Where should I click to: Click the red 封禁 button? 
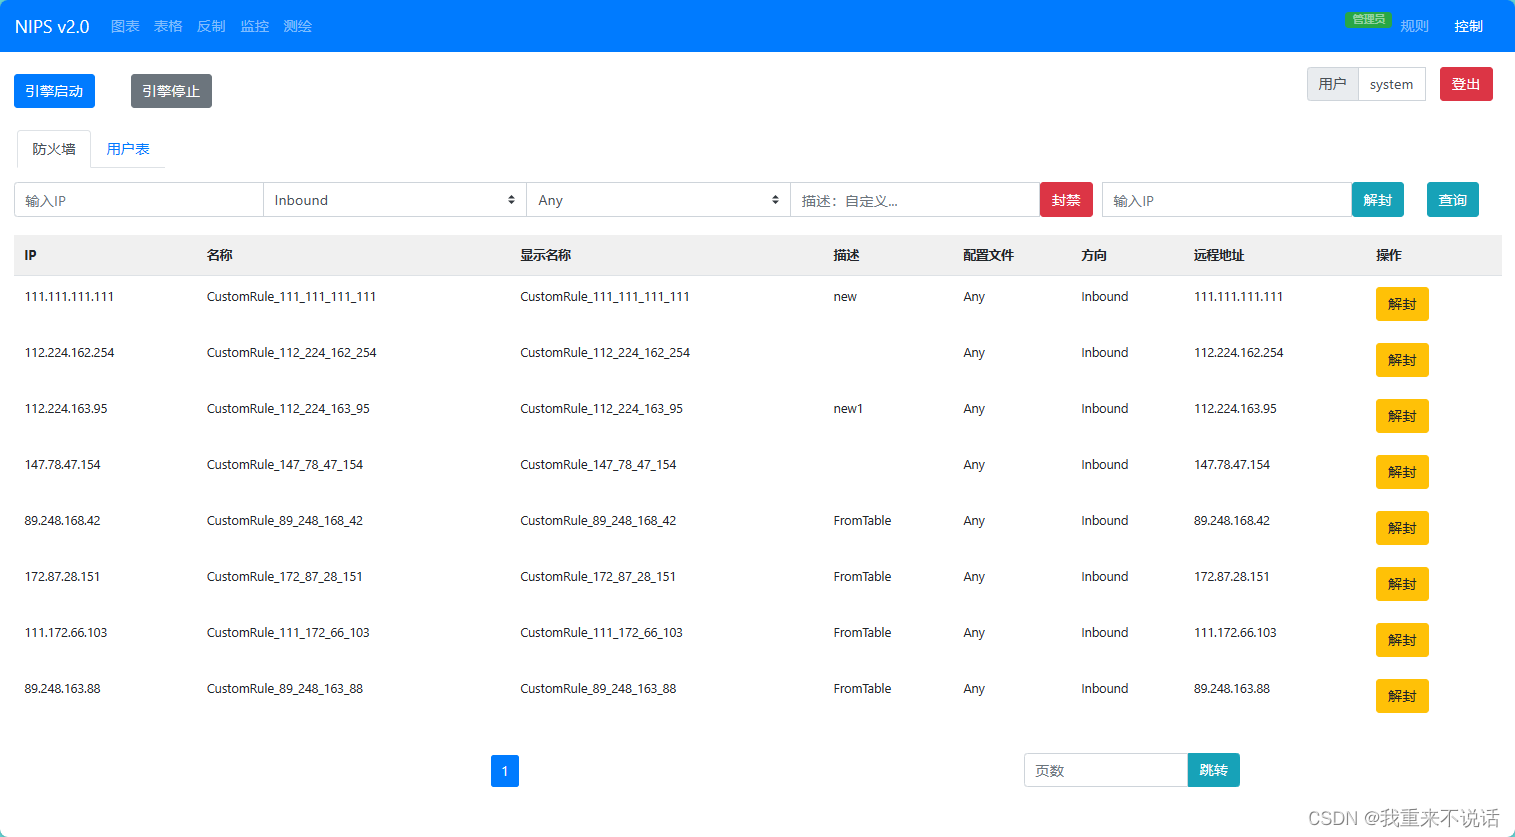point(1066,200)
